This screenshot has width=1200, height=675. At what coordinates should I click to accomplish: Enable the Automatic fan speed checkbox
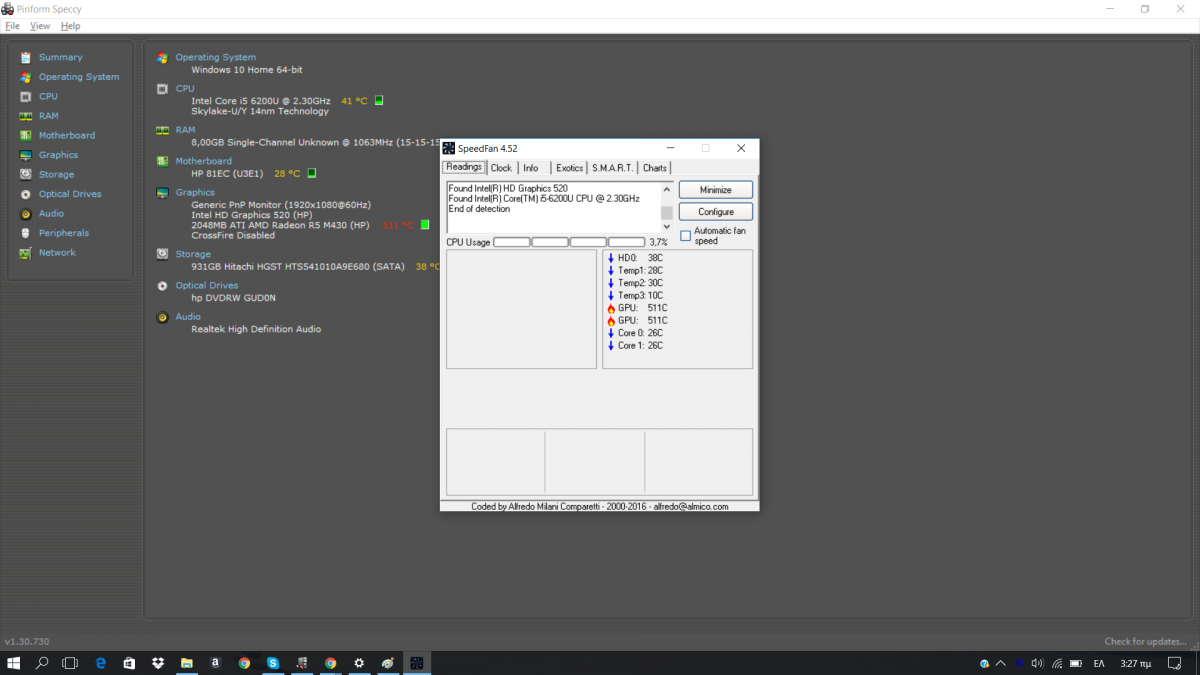[x=686, y=236]
